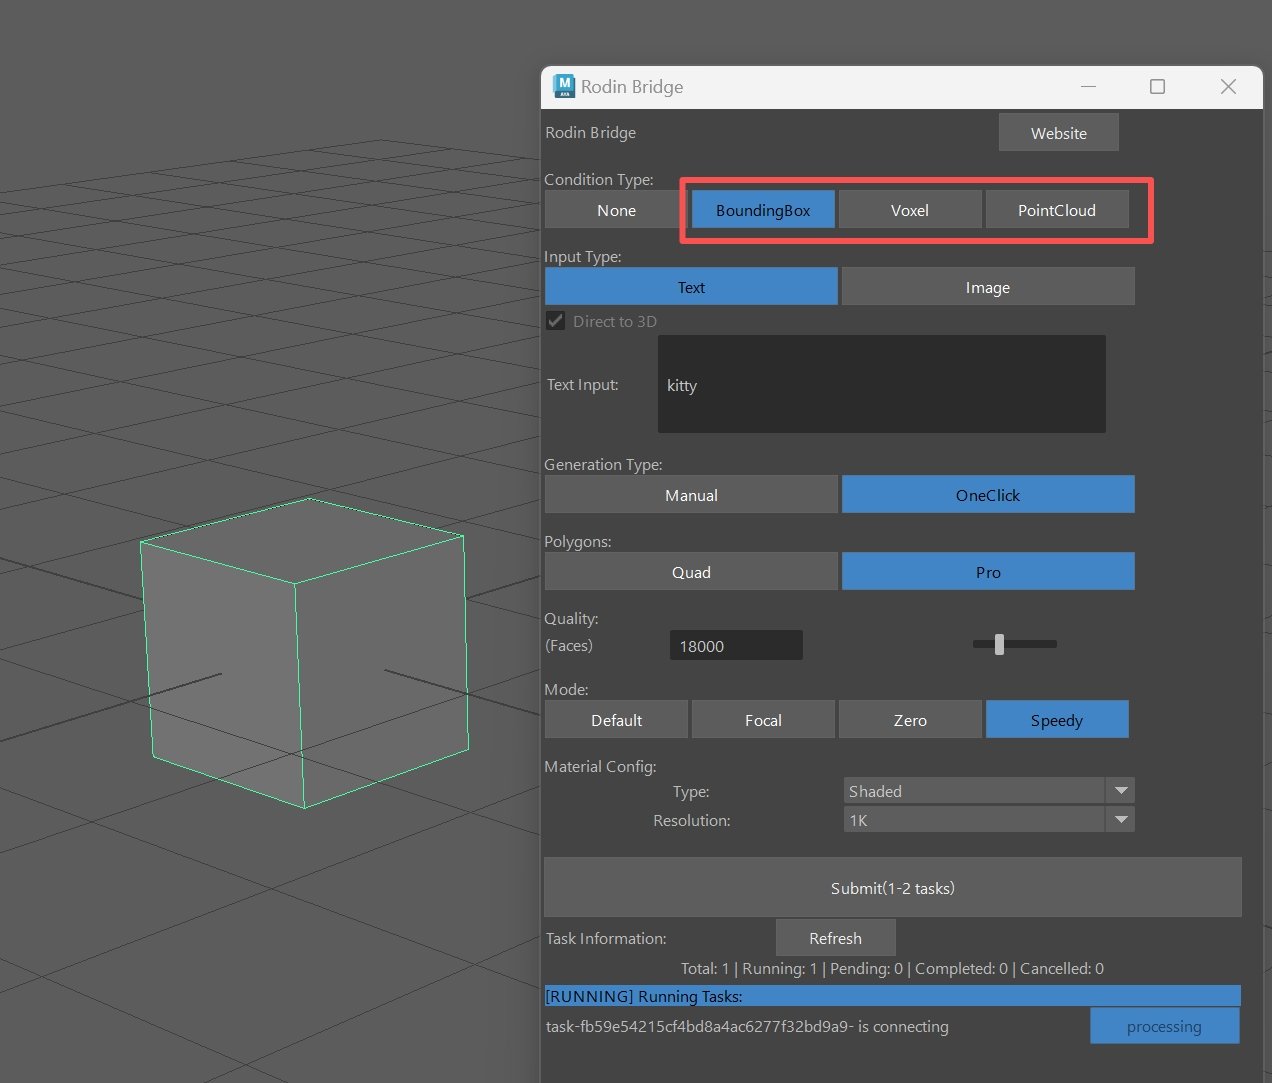
Task: Click the Maya logo icon in title bar
Action: 564,86
